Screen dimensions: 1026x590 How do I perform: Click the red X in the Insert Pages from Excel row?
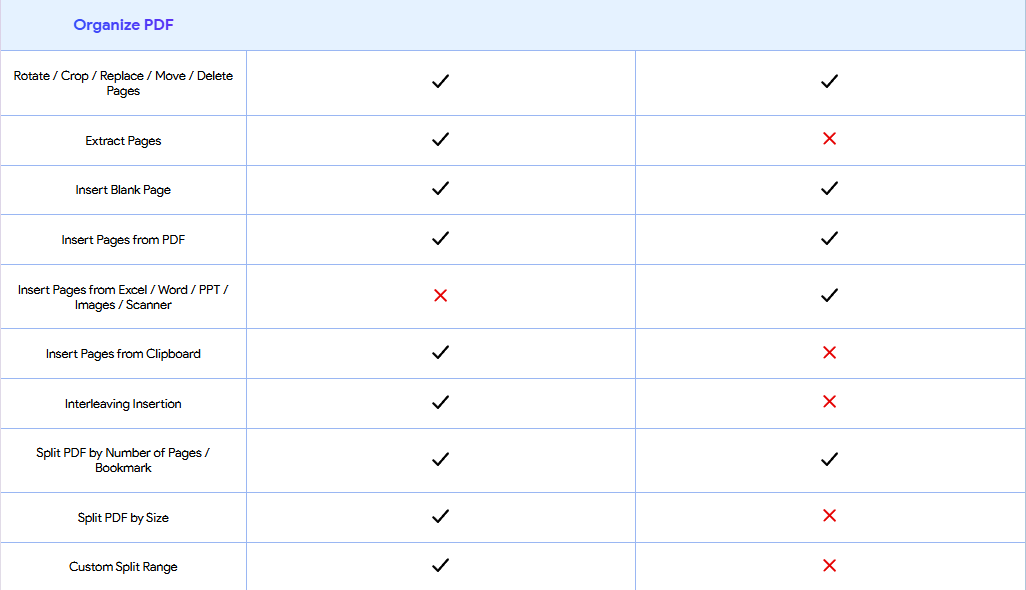[440, 296]
